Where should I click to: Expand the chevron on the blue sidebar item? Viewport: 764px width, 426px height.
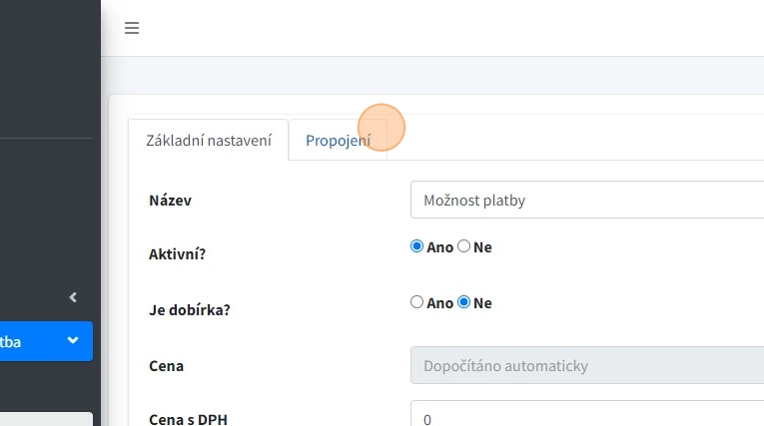pyautogui.click(x=73, y=341)
